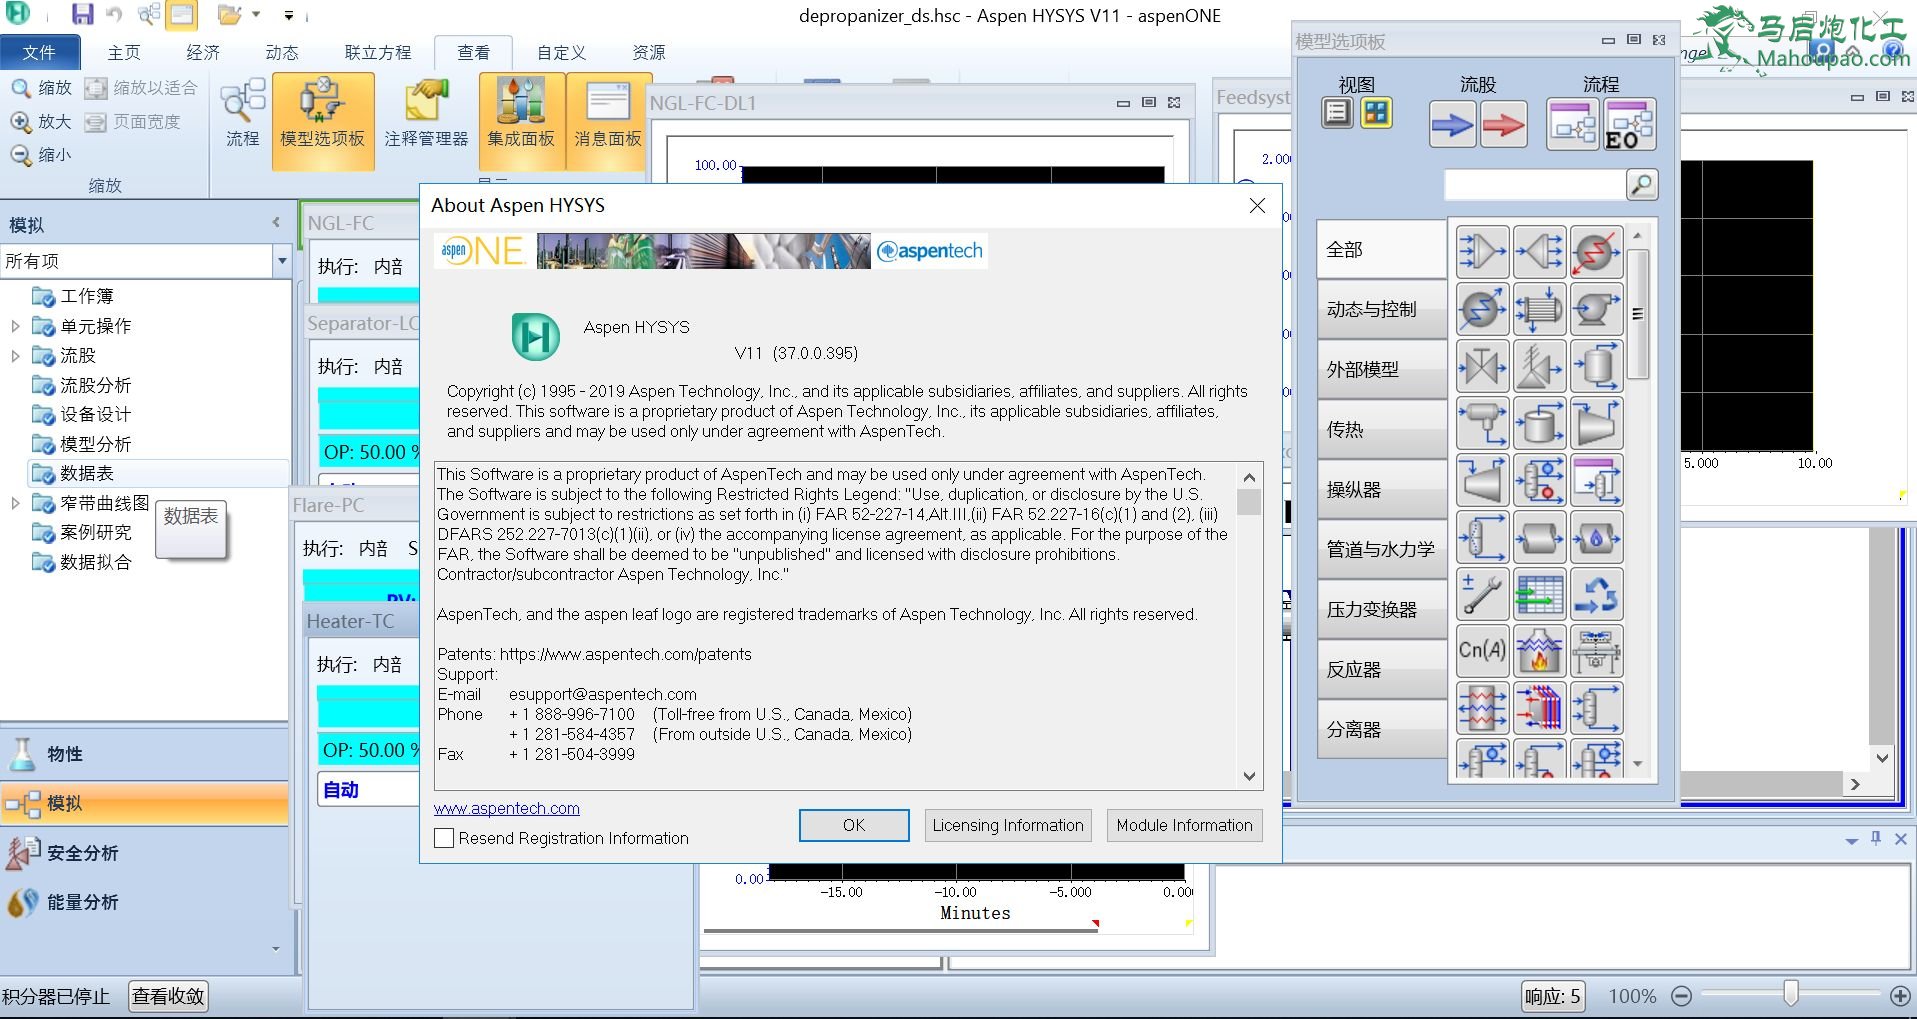Pick the Separator vessel icon
The width and height of the screenshot is (1917, 1019).
pyautogui.click(x=1596, y=367)
